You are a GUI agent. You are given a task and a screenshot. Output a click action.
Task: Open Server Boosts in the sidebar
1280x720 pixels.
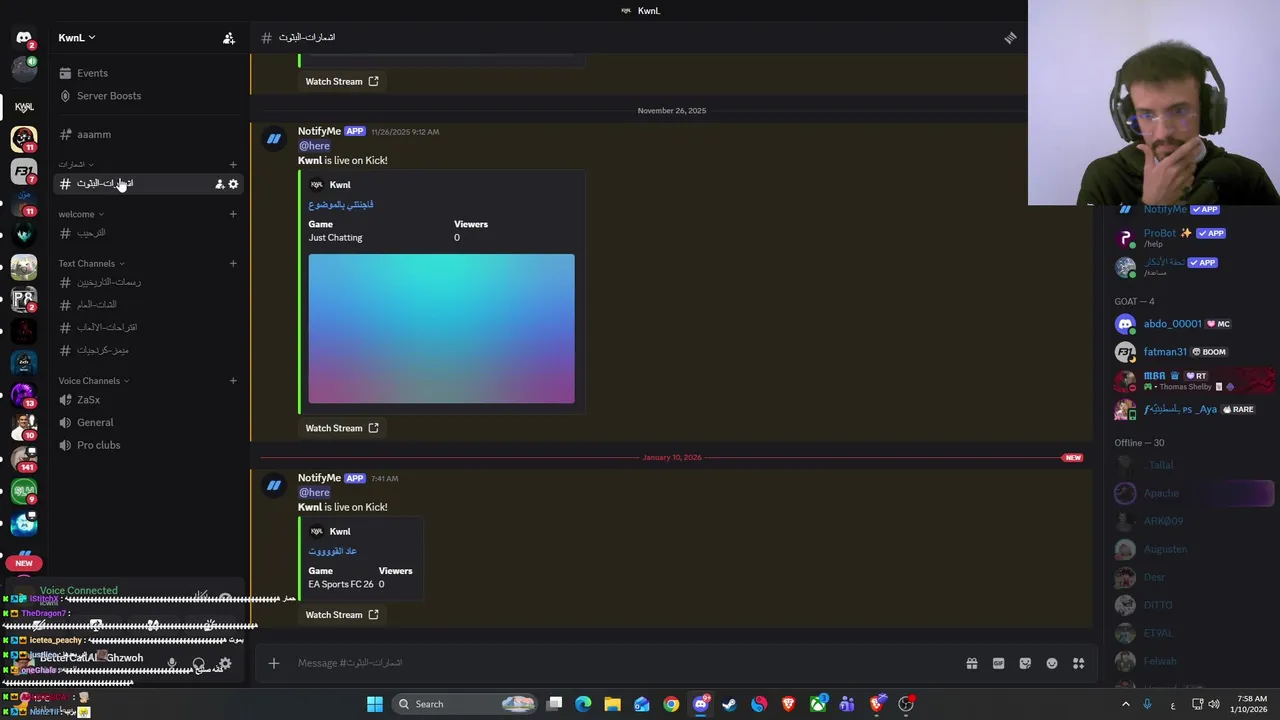coord(109,96)
